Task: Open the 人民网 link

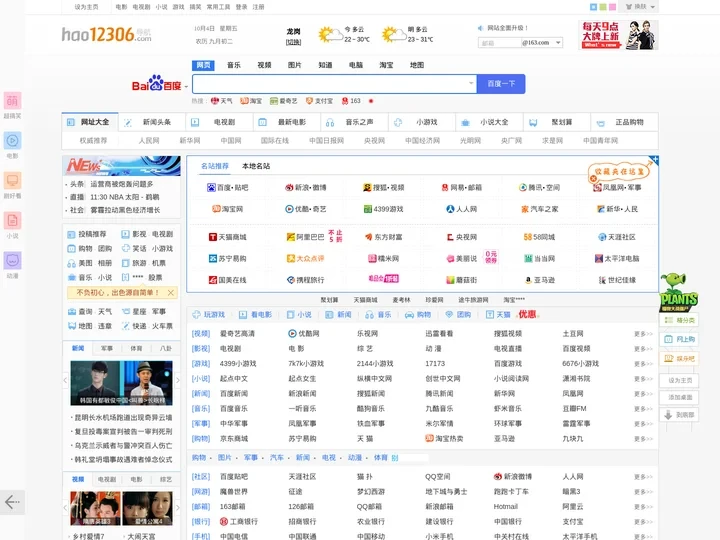Action: click(149, 141)
